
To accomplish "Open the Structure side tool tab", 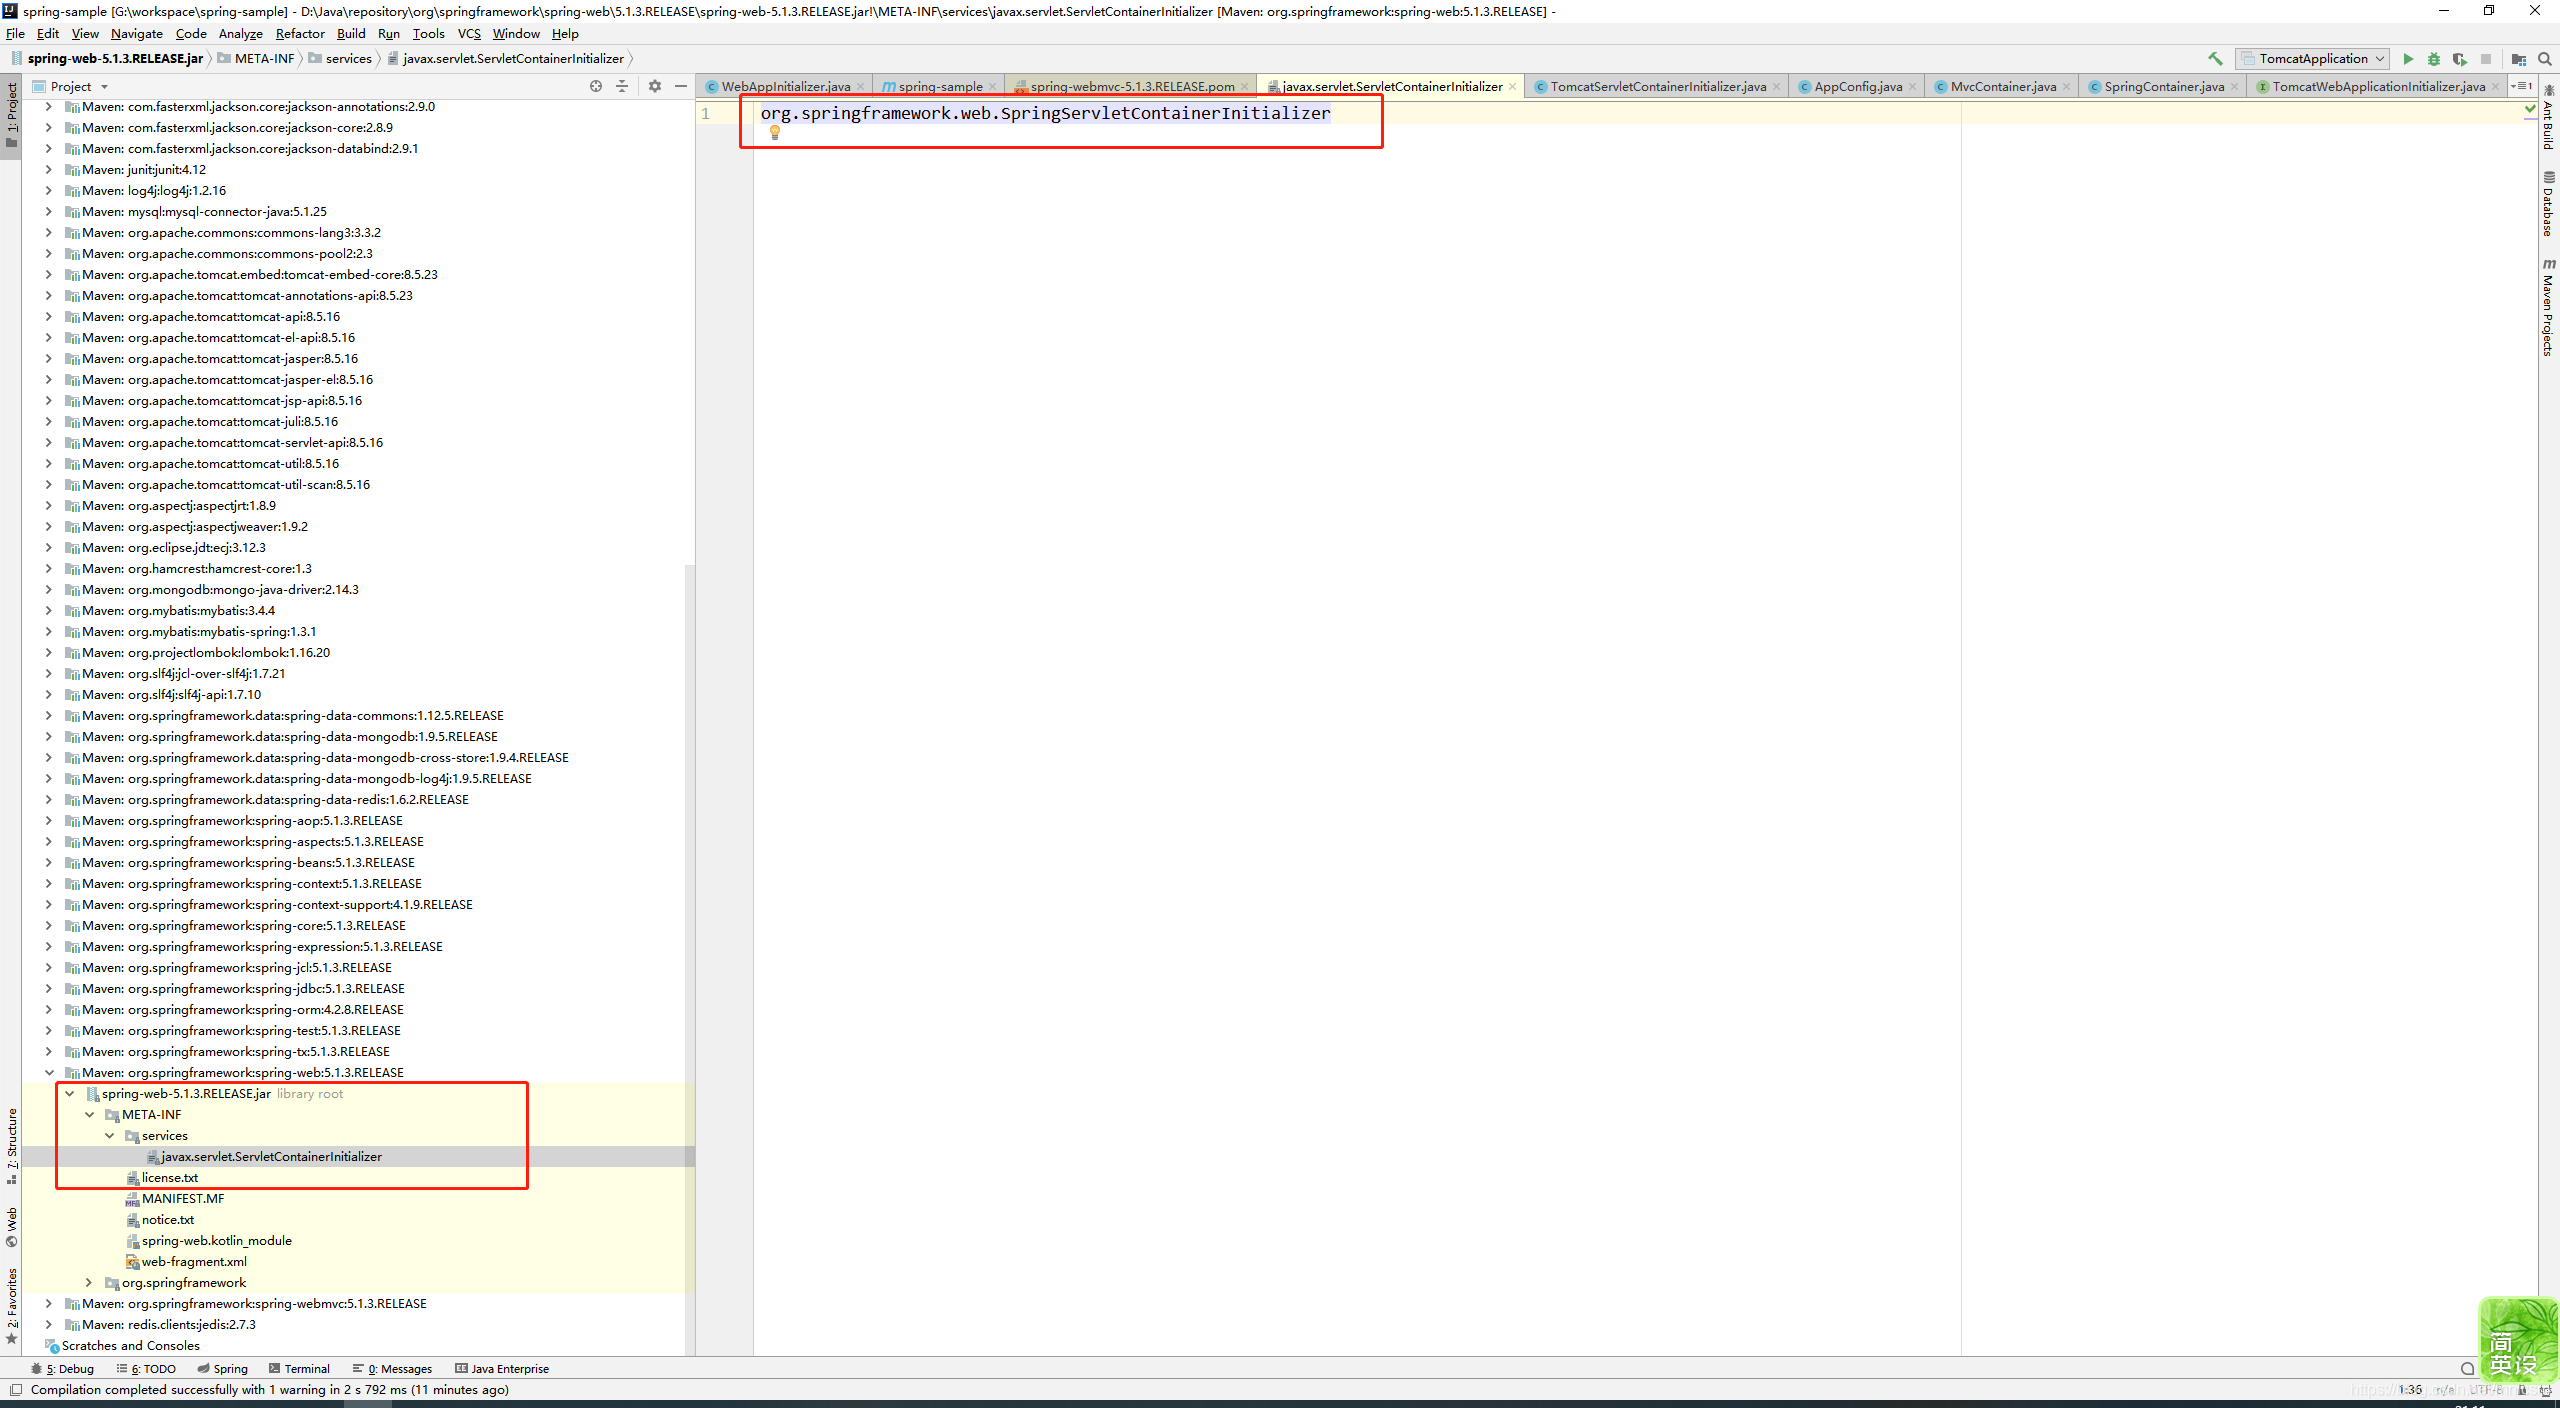I will click(11, 1146).
